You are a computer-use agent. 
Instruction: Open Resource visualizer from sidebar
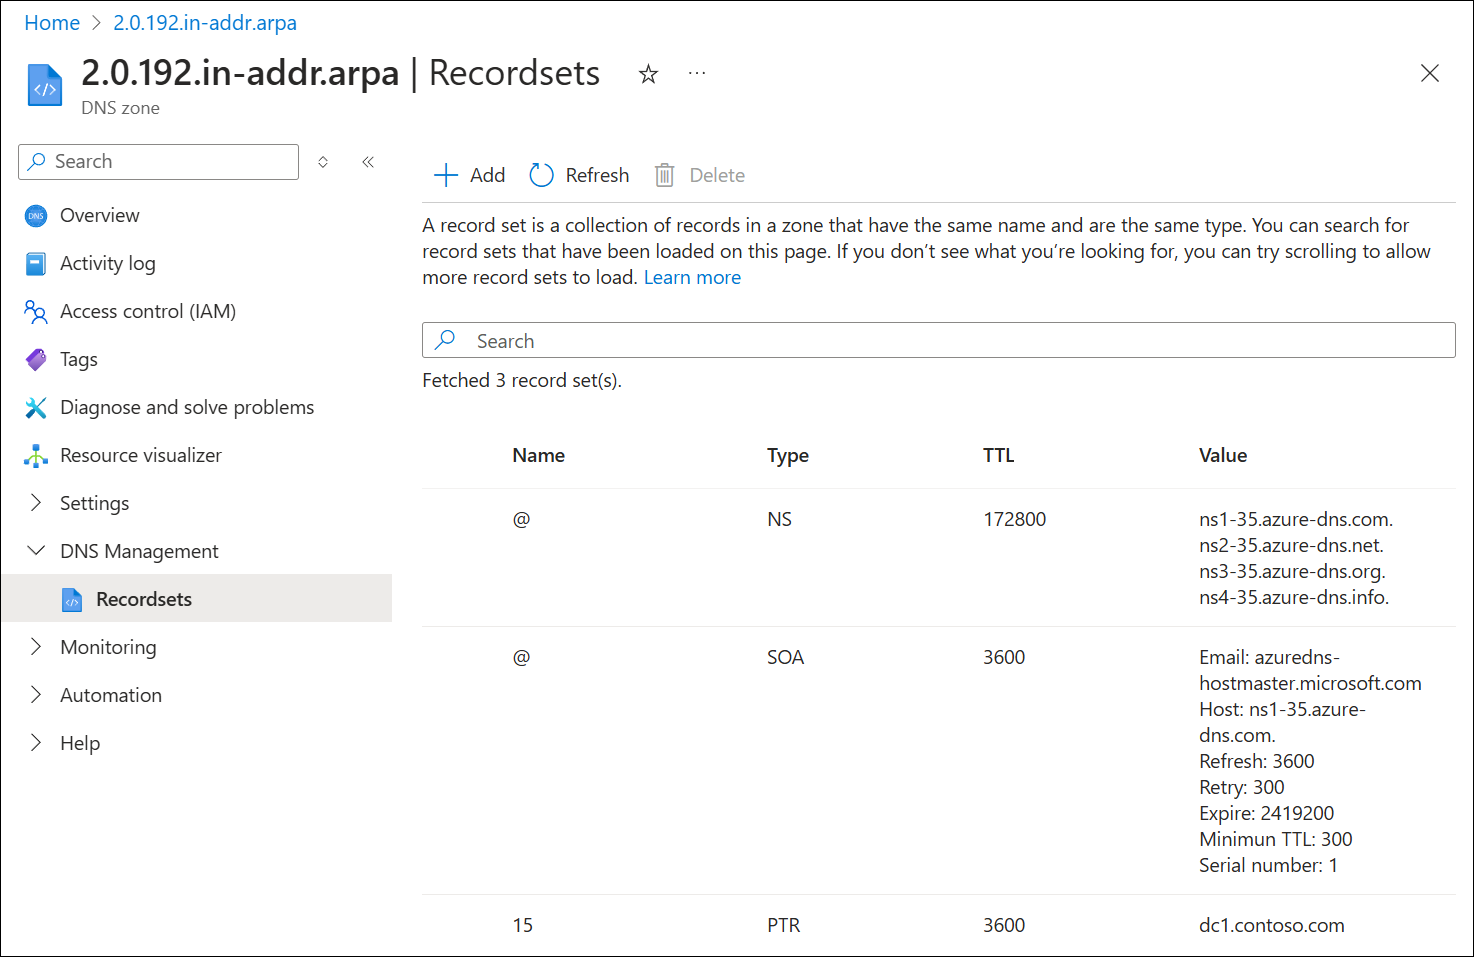coord(140,455)
